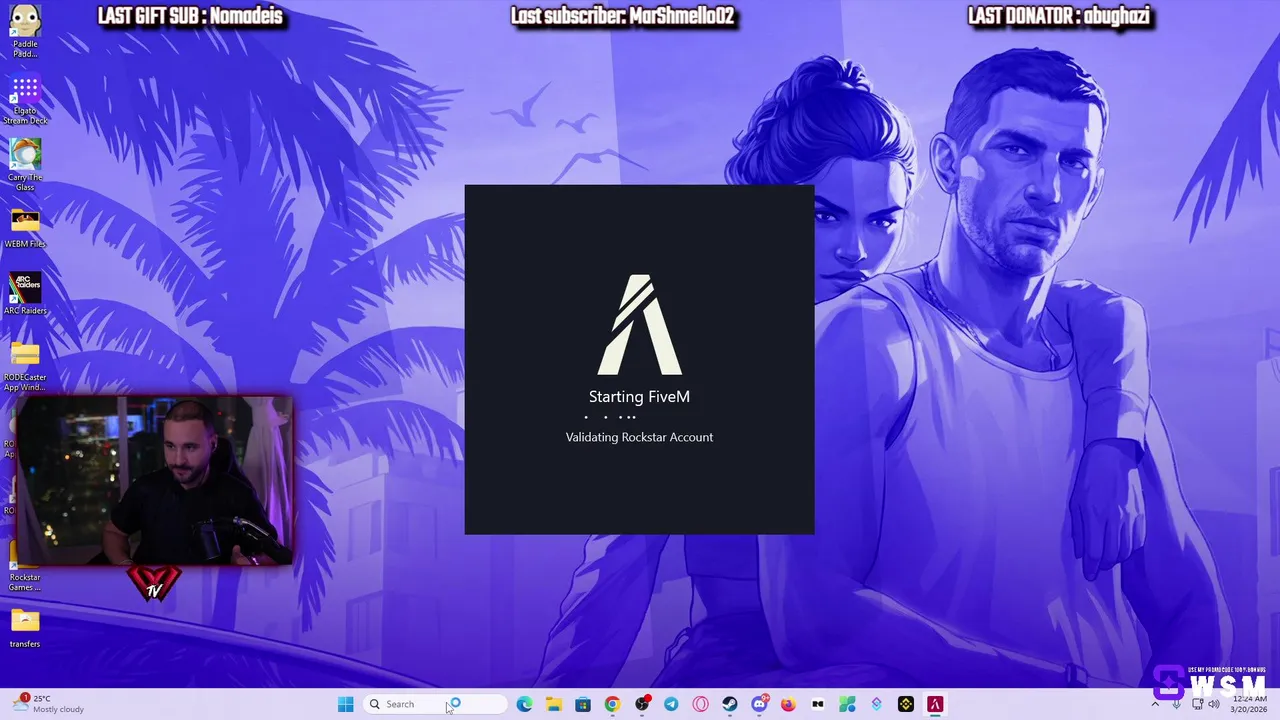This screenshot has width=1280, height=720.
Task: Click the taskbar Search box
Action: point(436,704)
